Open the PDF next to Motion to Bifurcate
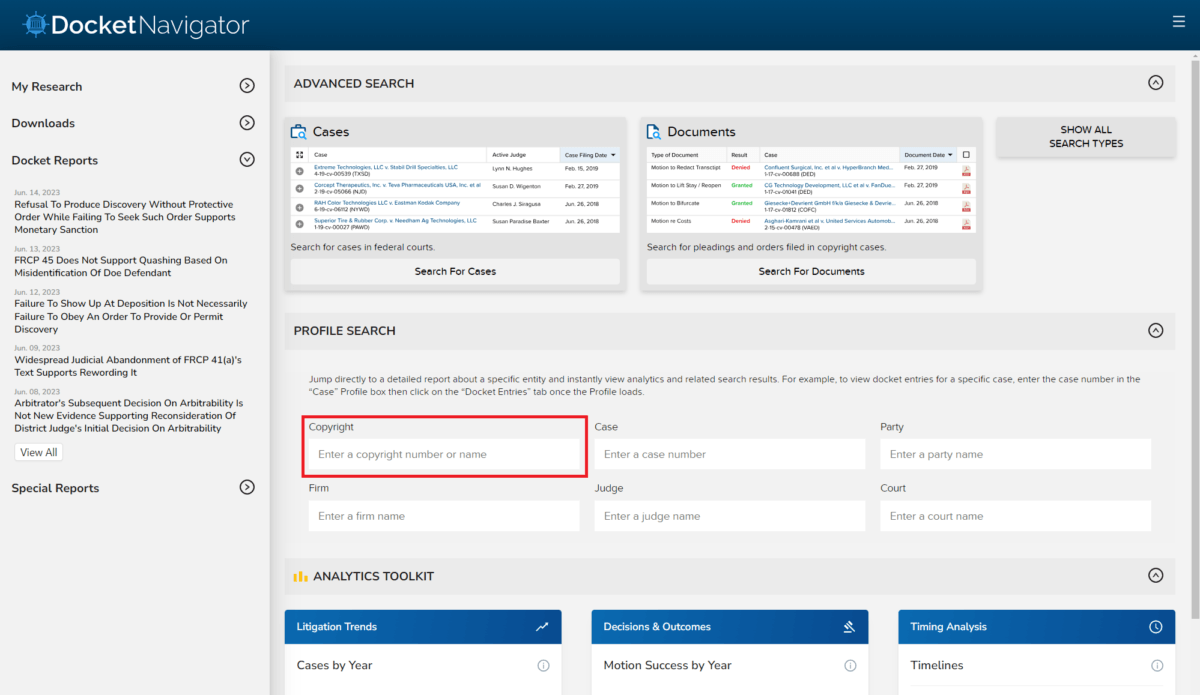Viewport: 1200px width, 695px height. point(965,206)
